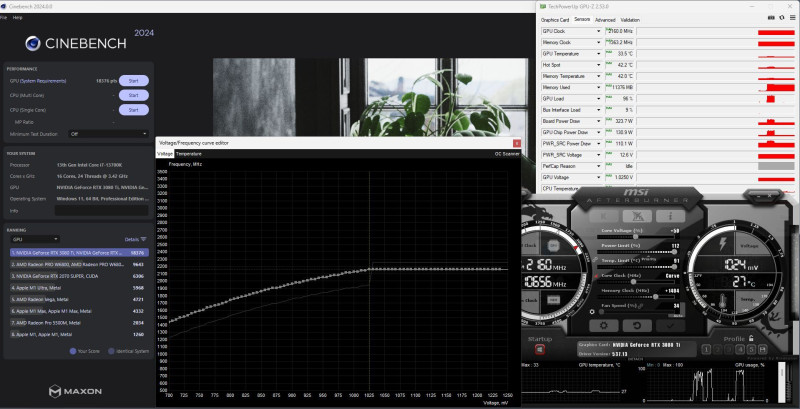This screenshot has width=800, height=409.
Task: Click the MEM icon on the left gauge
Action: (x=553, y=300)
